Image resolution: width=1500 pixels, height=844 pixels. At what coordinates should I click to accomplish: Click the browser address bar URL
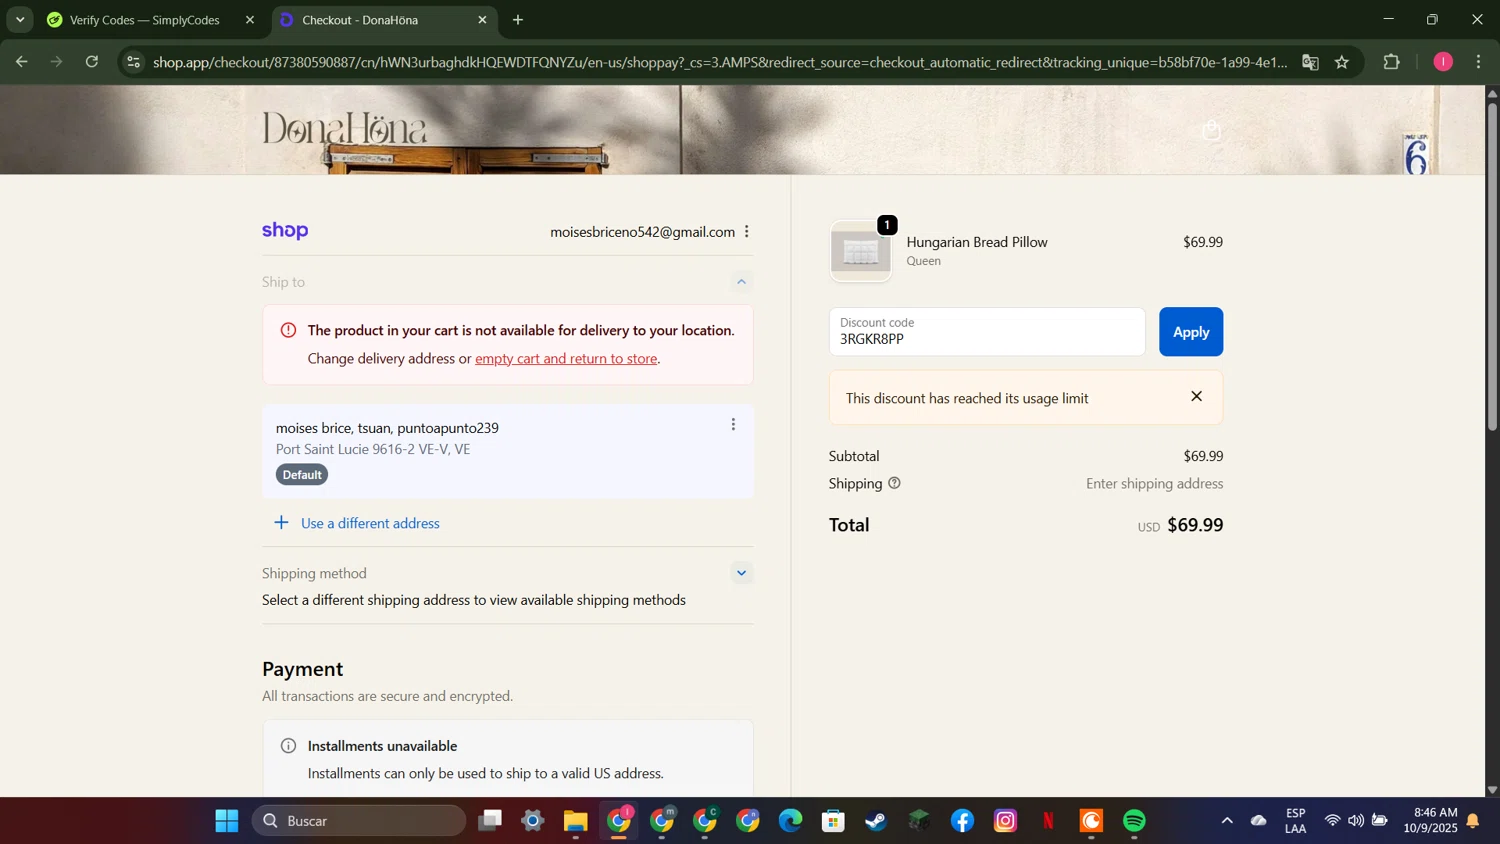(720, 62)
